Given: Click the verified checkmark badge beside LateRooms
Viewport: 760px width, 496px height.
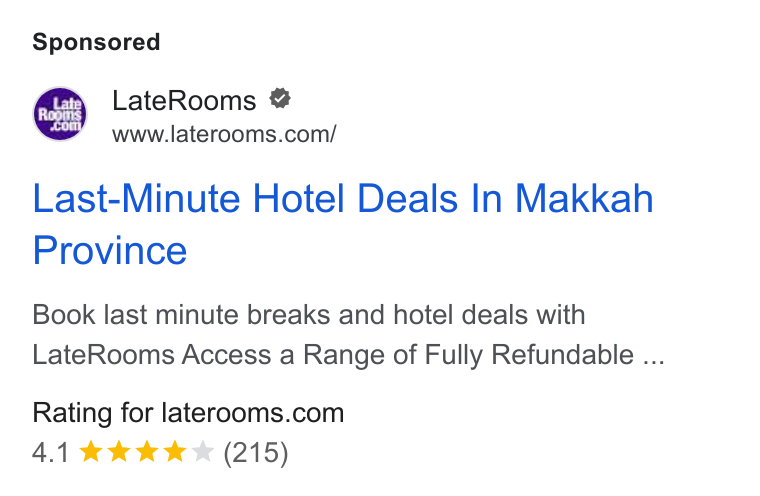Looking at the screenshot, I should (x=280, y=99).
